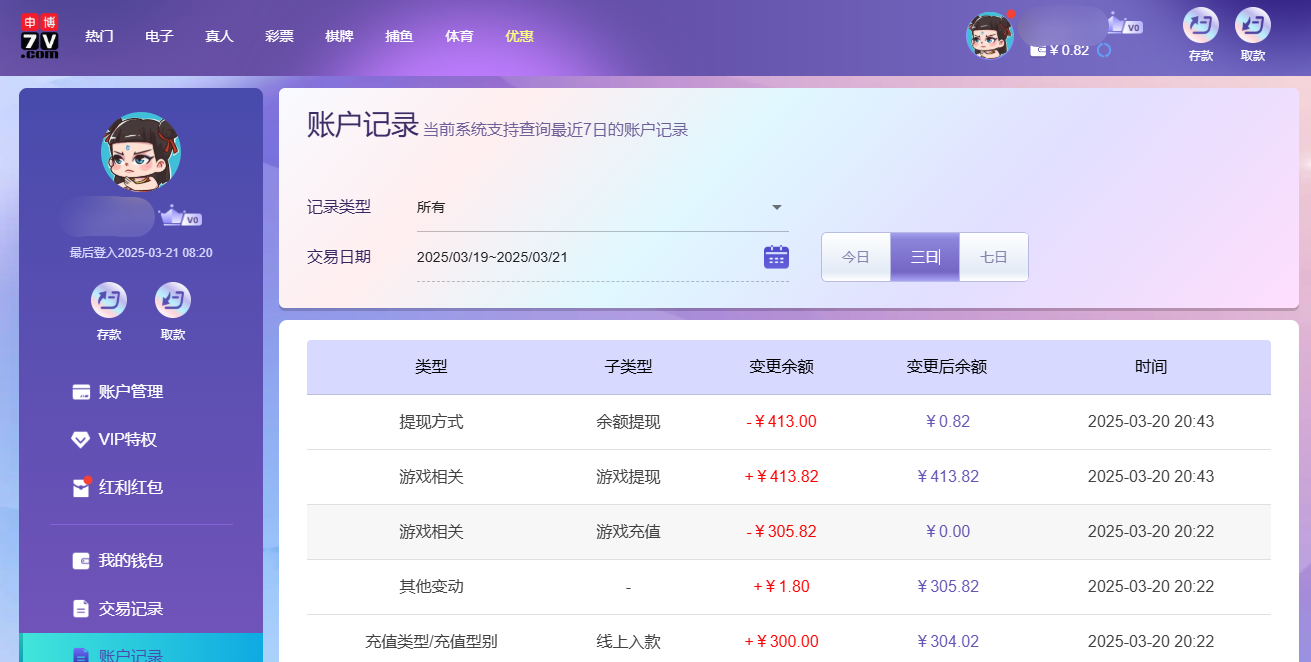Click the 取款 circle icon in the sidebar

172,300
